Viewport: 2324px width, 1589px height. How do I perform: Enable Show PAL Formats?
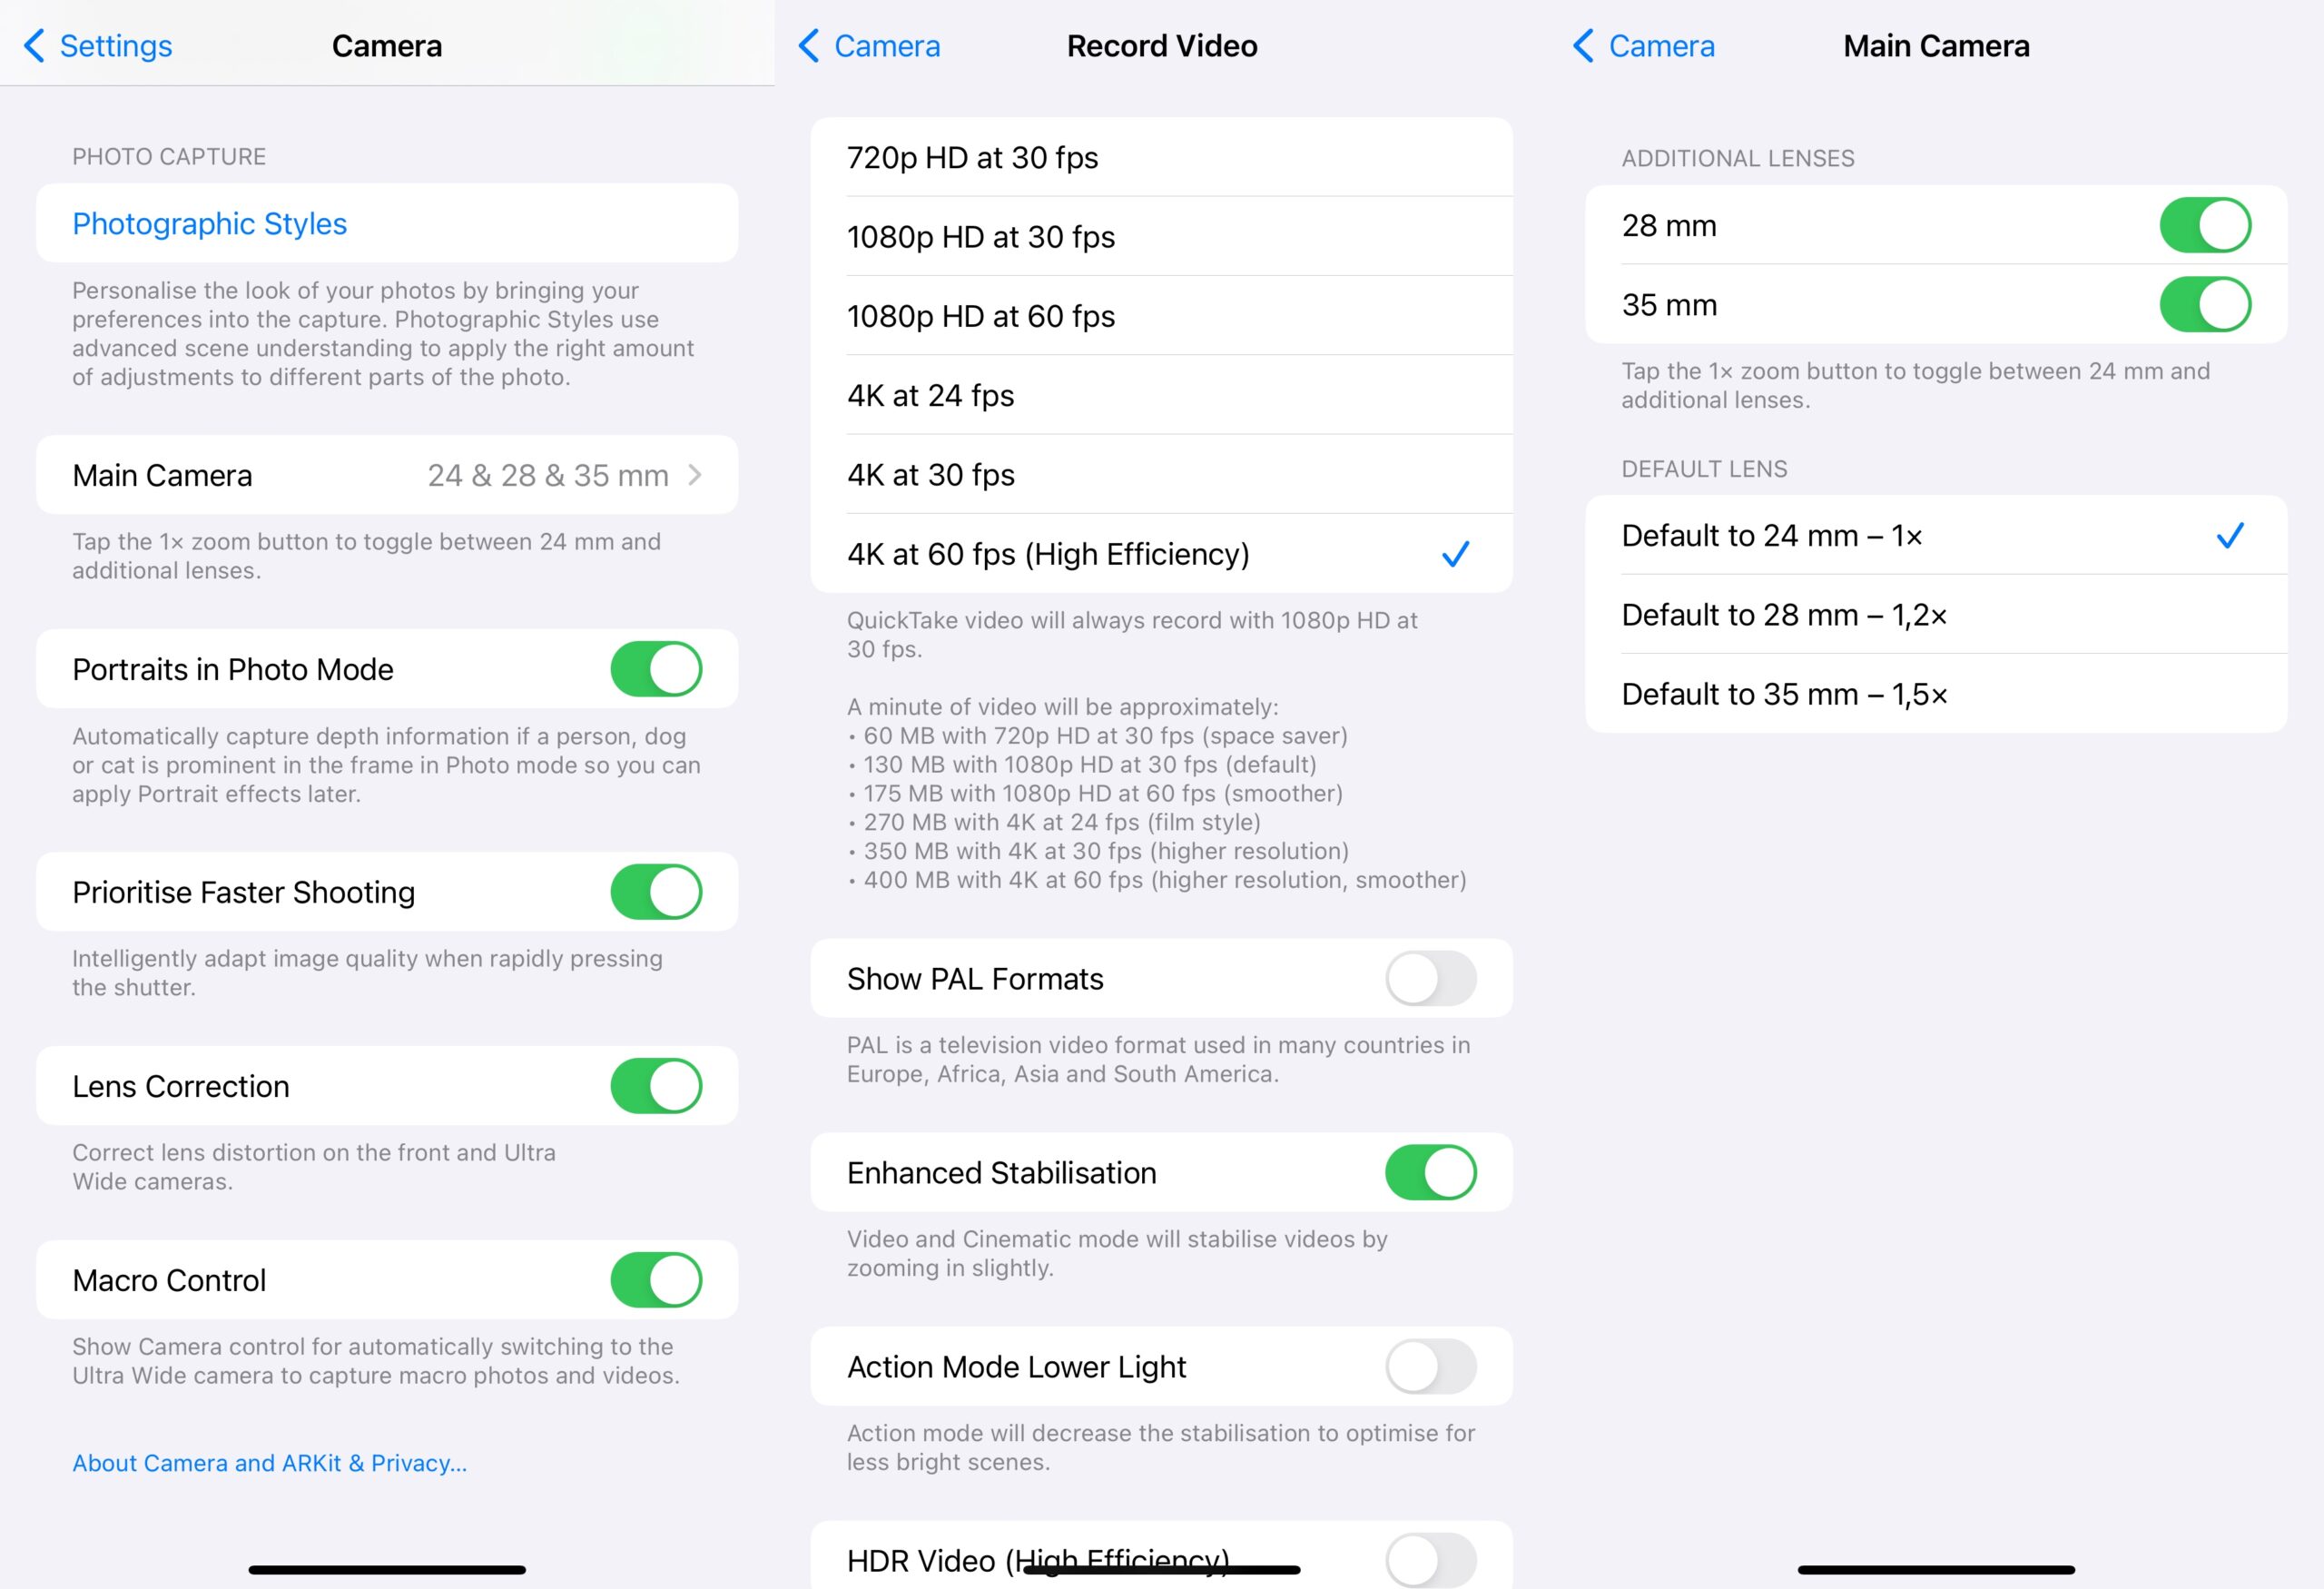click(1430, 978)
